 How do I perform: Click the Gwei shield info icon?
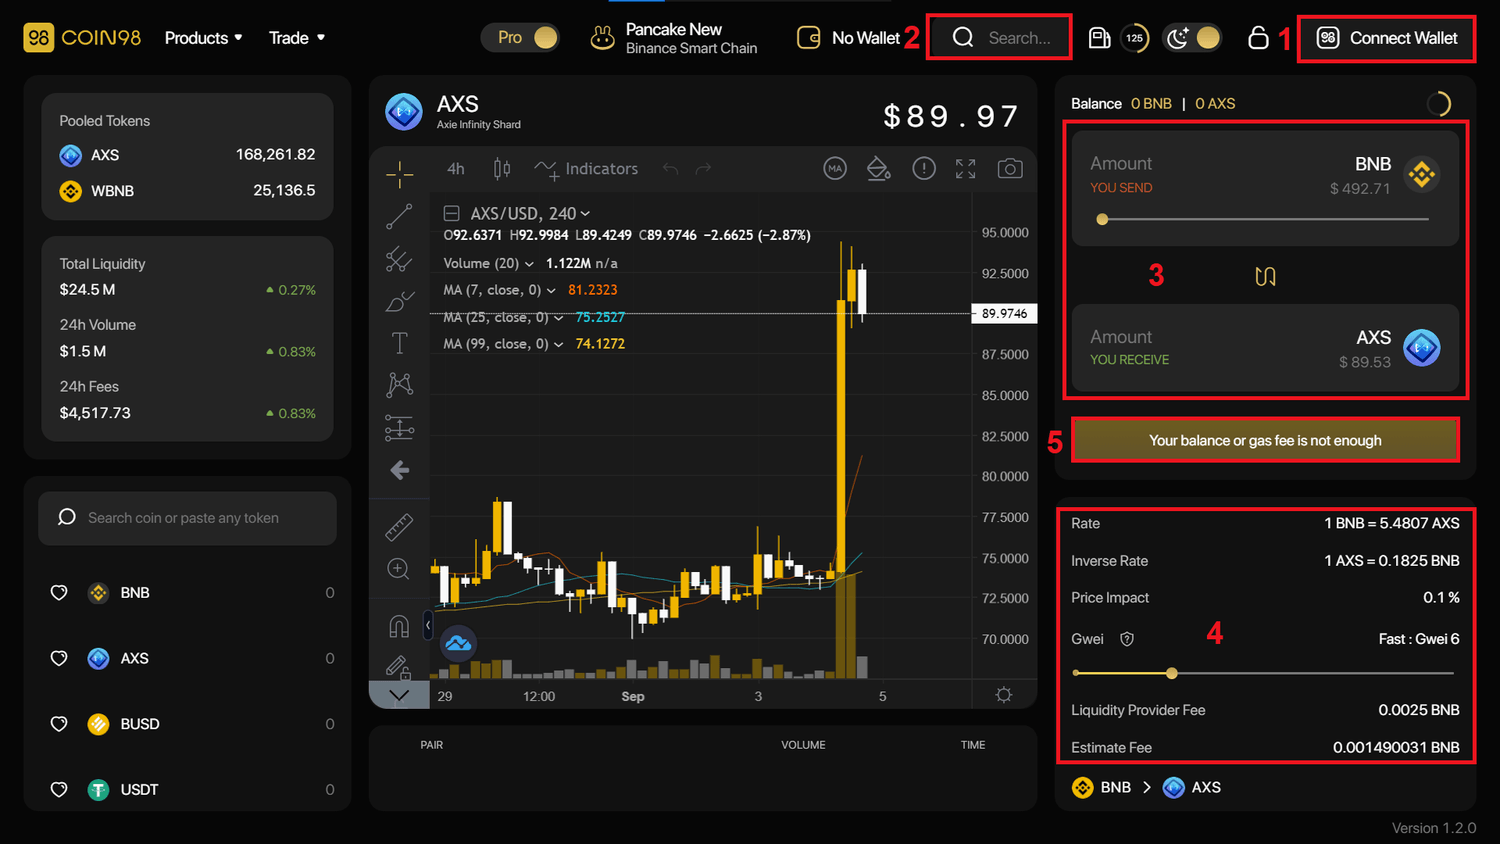coord(1127,639)
